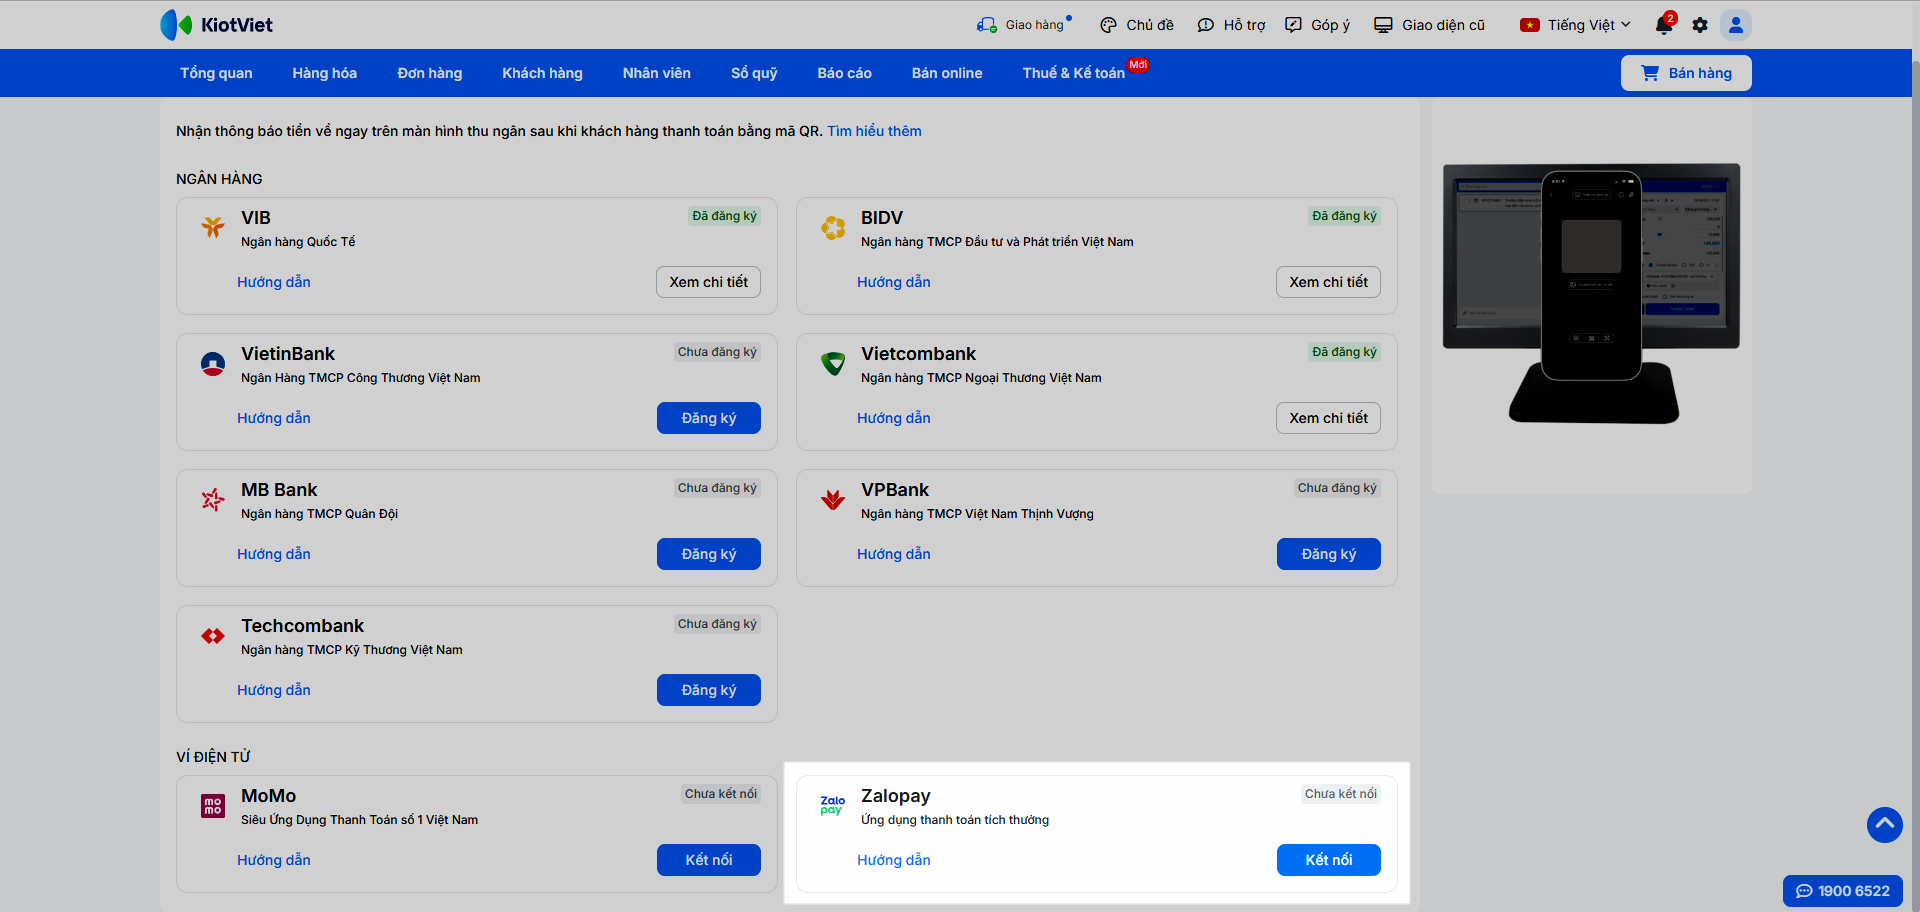View VIB details with Xem chi tiết
This screenshot has height=912, width=1920.
[709, 282]
